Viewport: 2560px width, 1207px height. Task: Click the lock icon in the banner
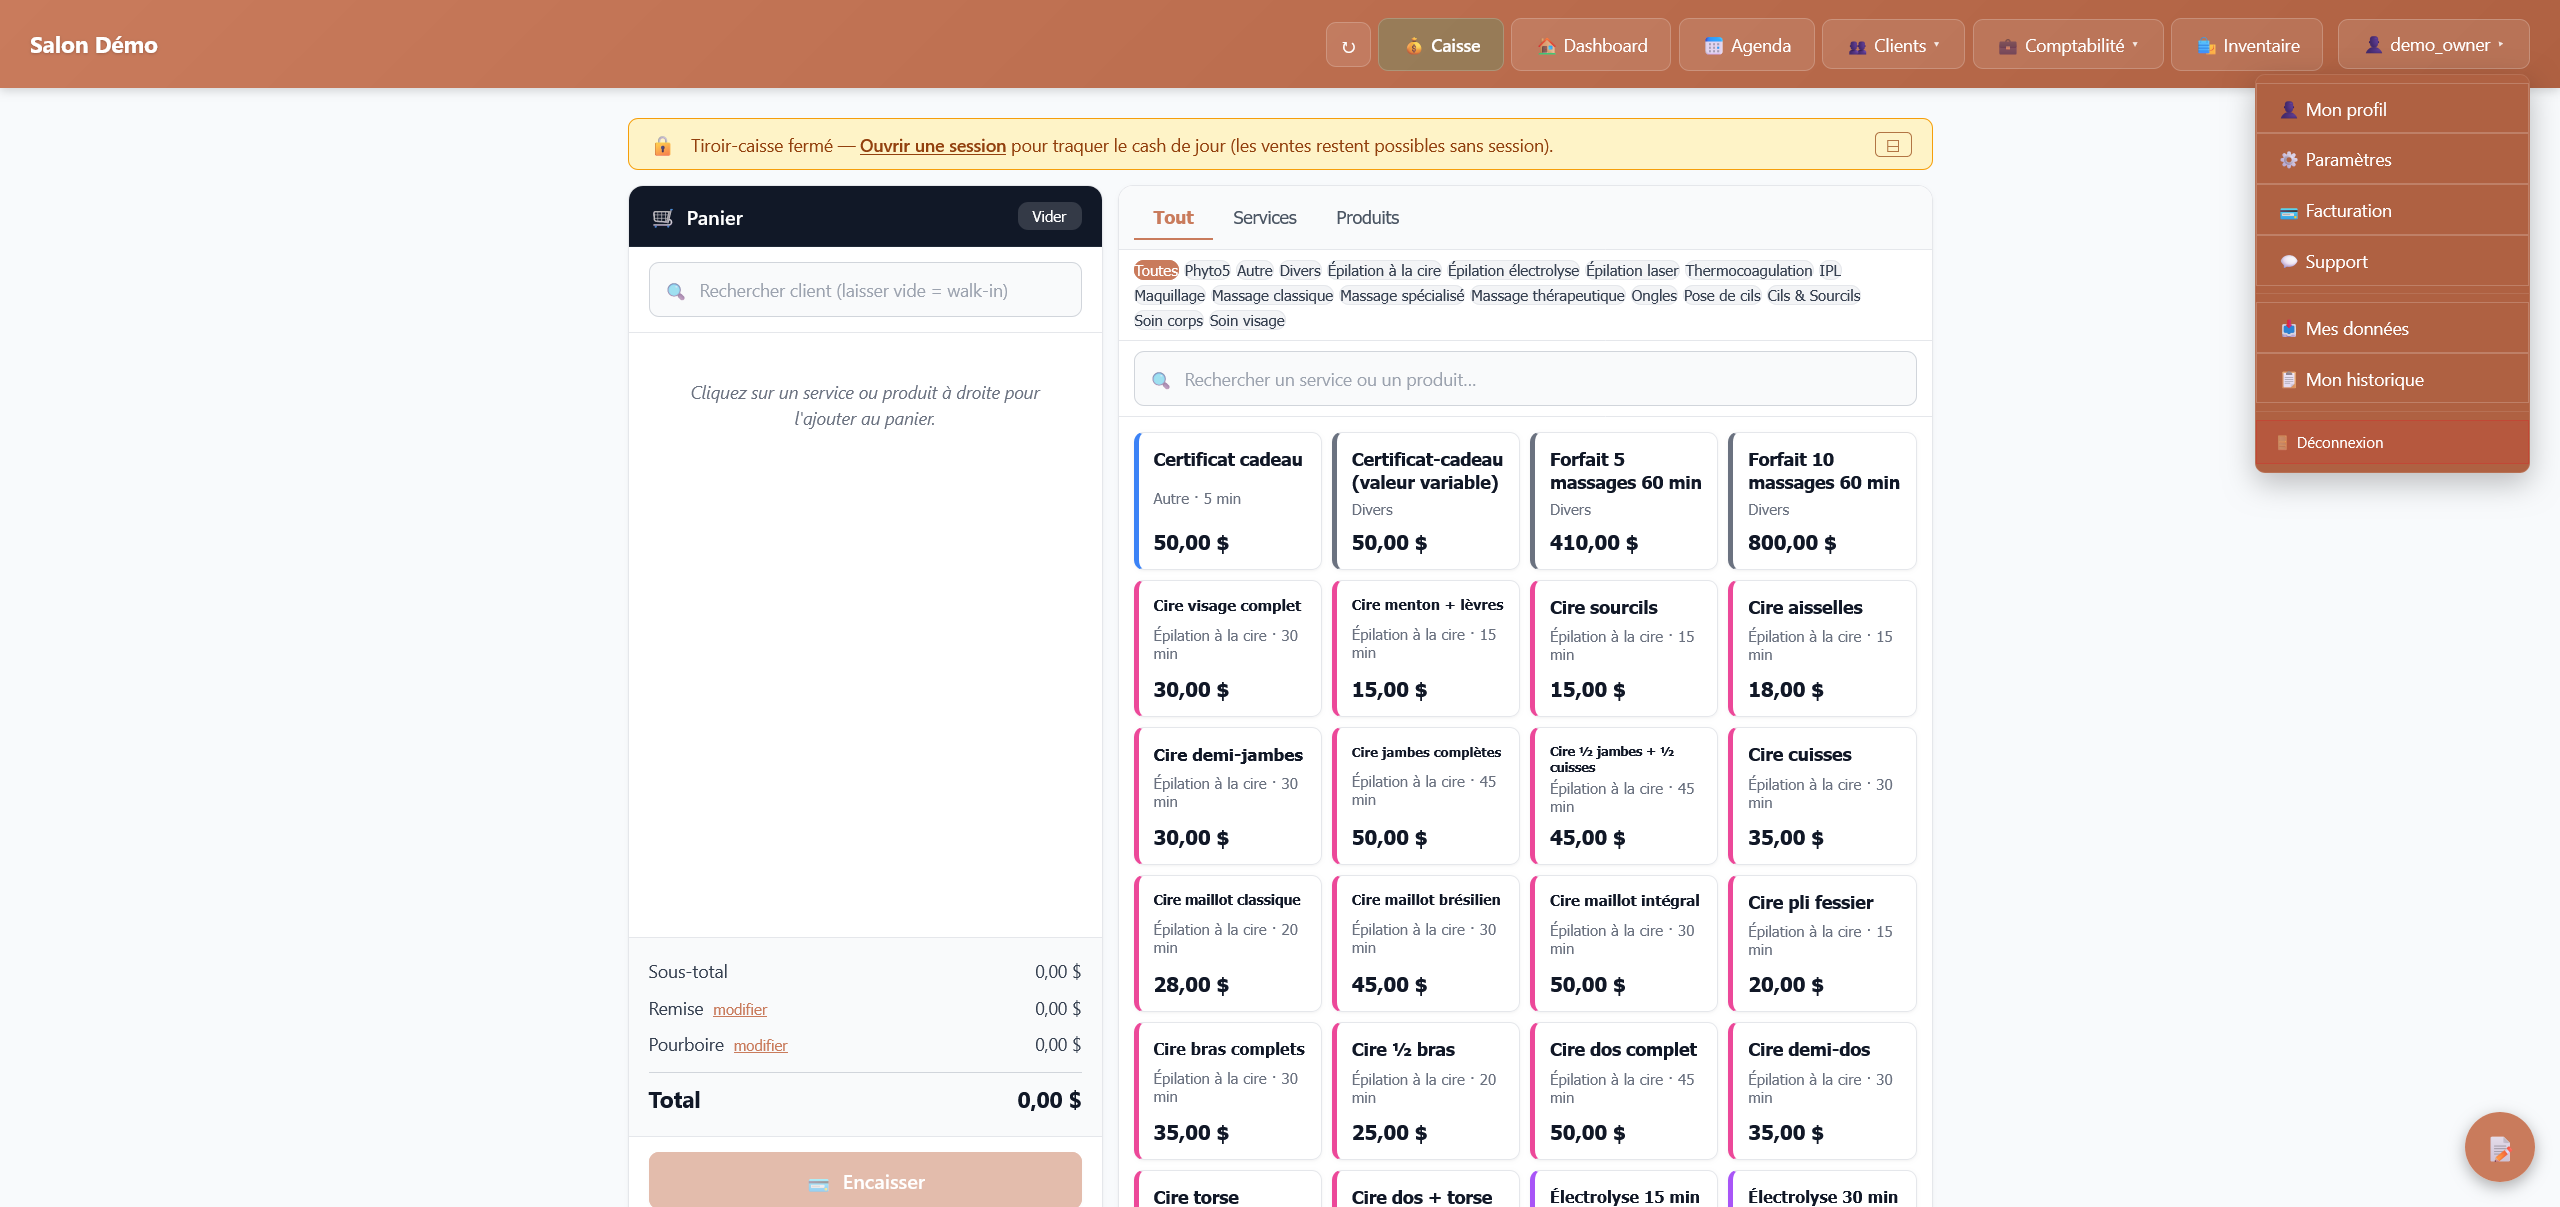pyautogui.click(x=662, y=146)
